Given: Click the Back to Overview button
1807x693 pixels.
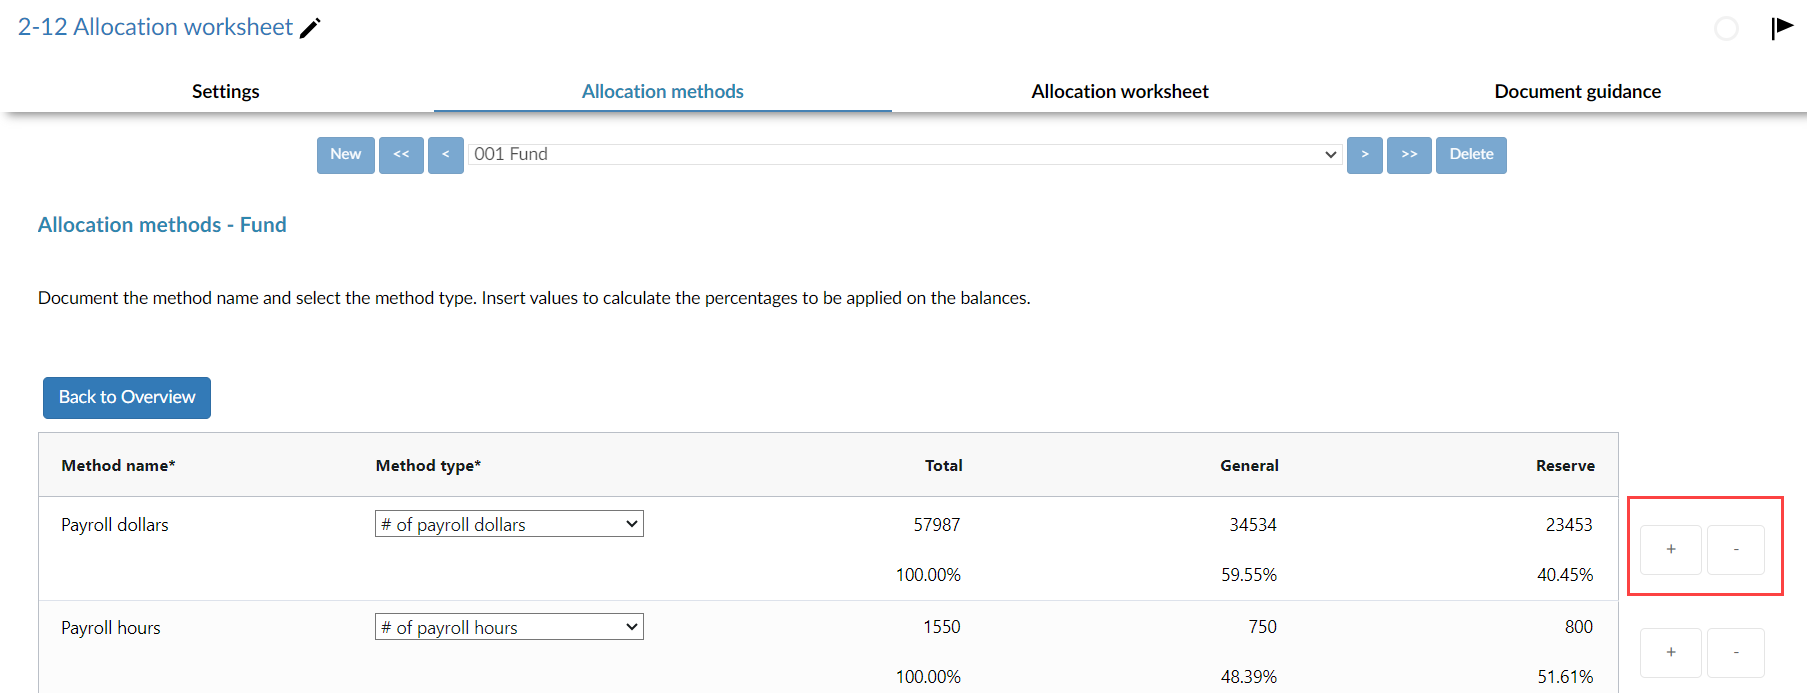Looking at the screenshot, I should tap(127, 397).
